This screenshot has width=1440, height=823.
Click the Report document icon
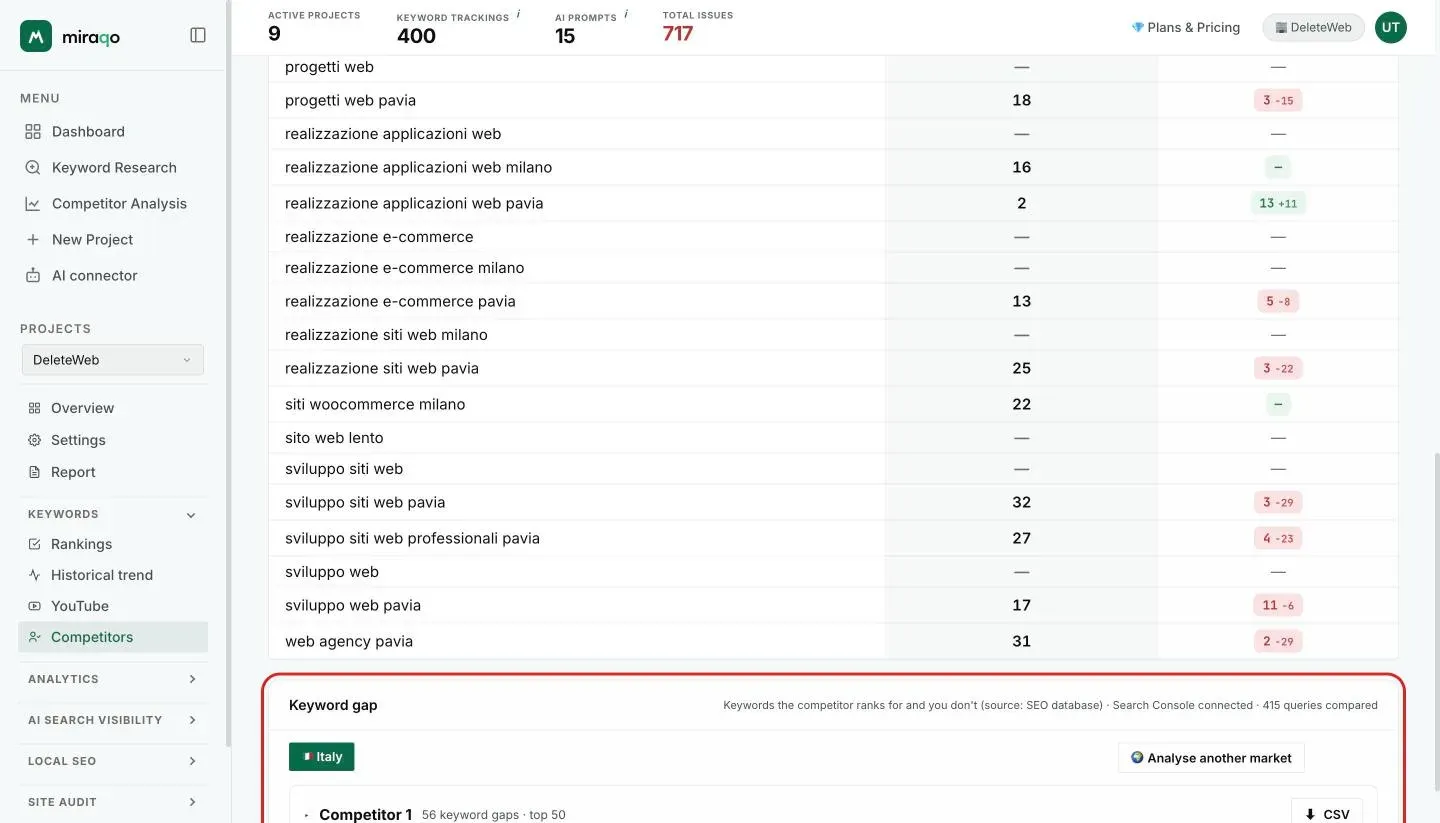click(x=34, y=472)
